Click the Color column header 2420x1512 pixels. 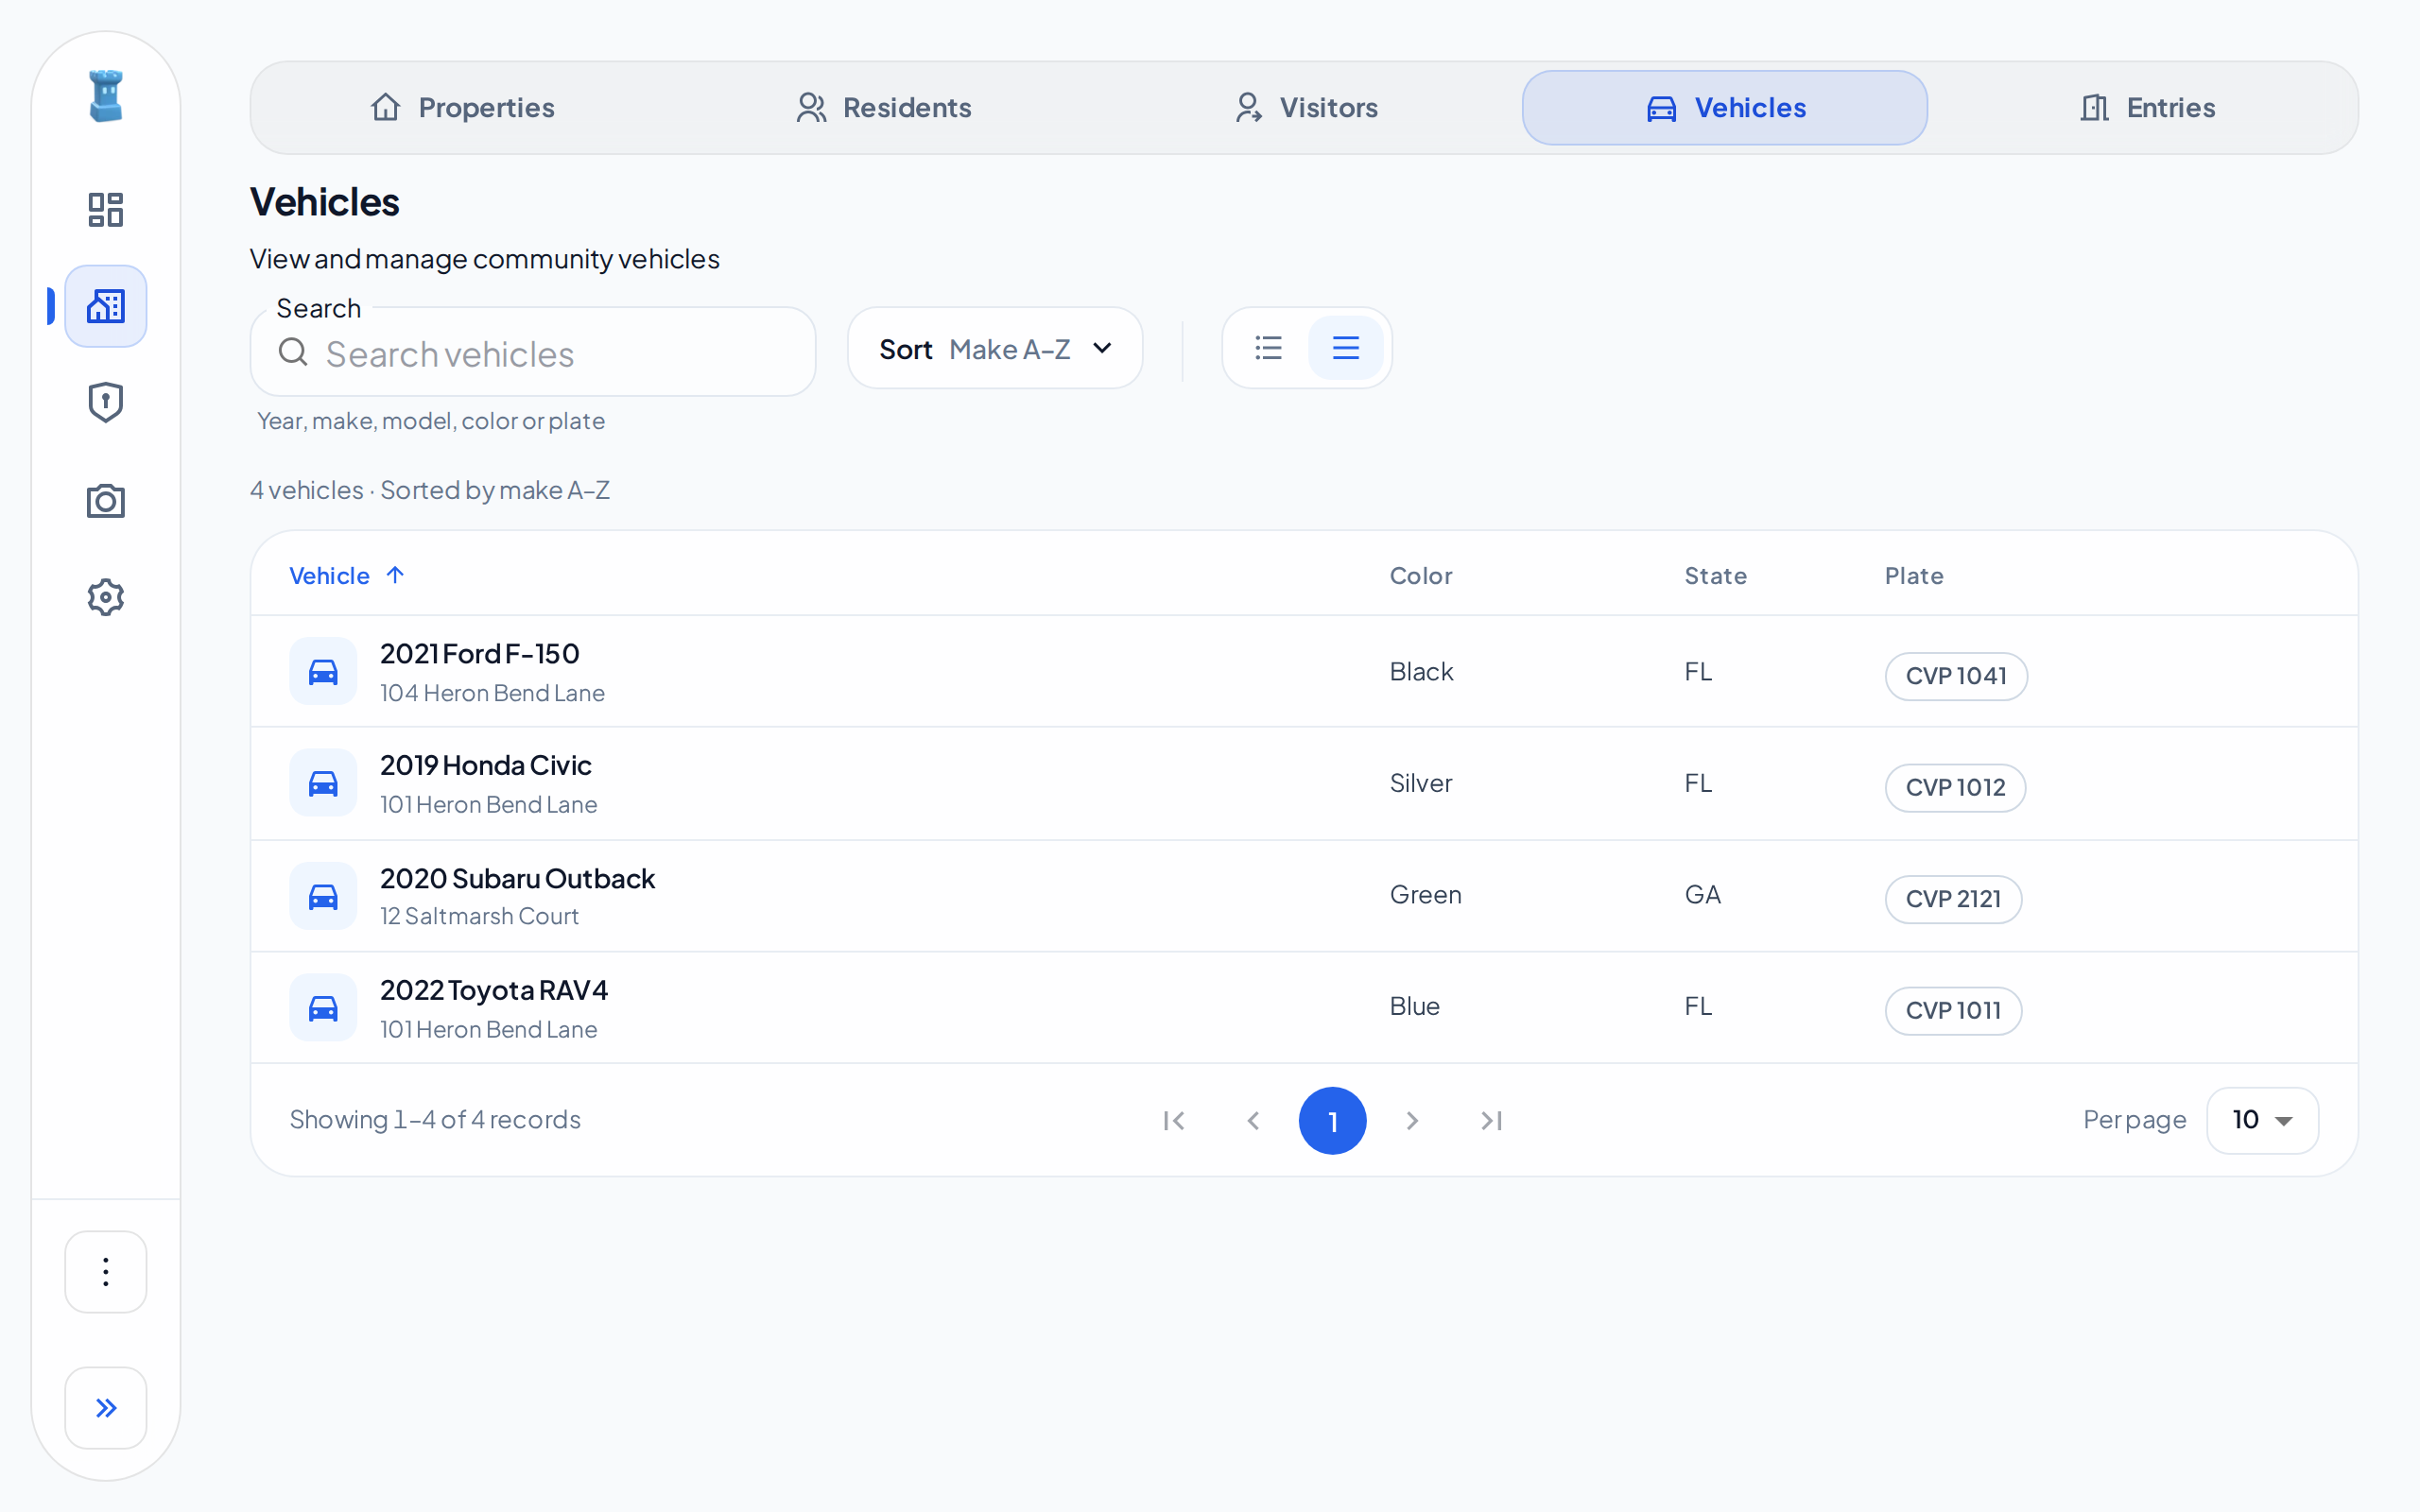click(x=1421, y=576)
